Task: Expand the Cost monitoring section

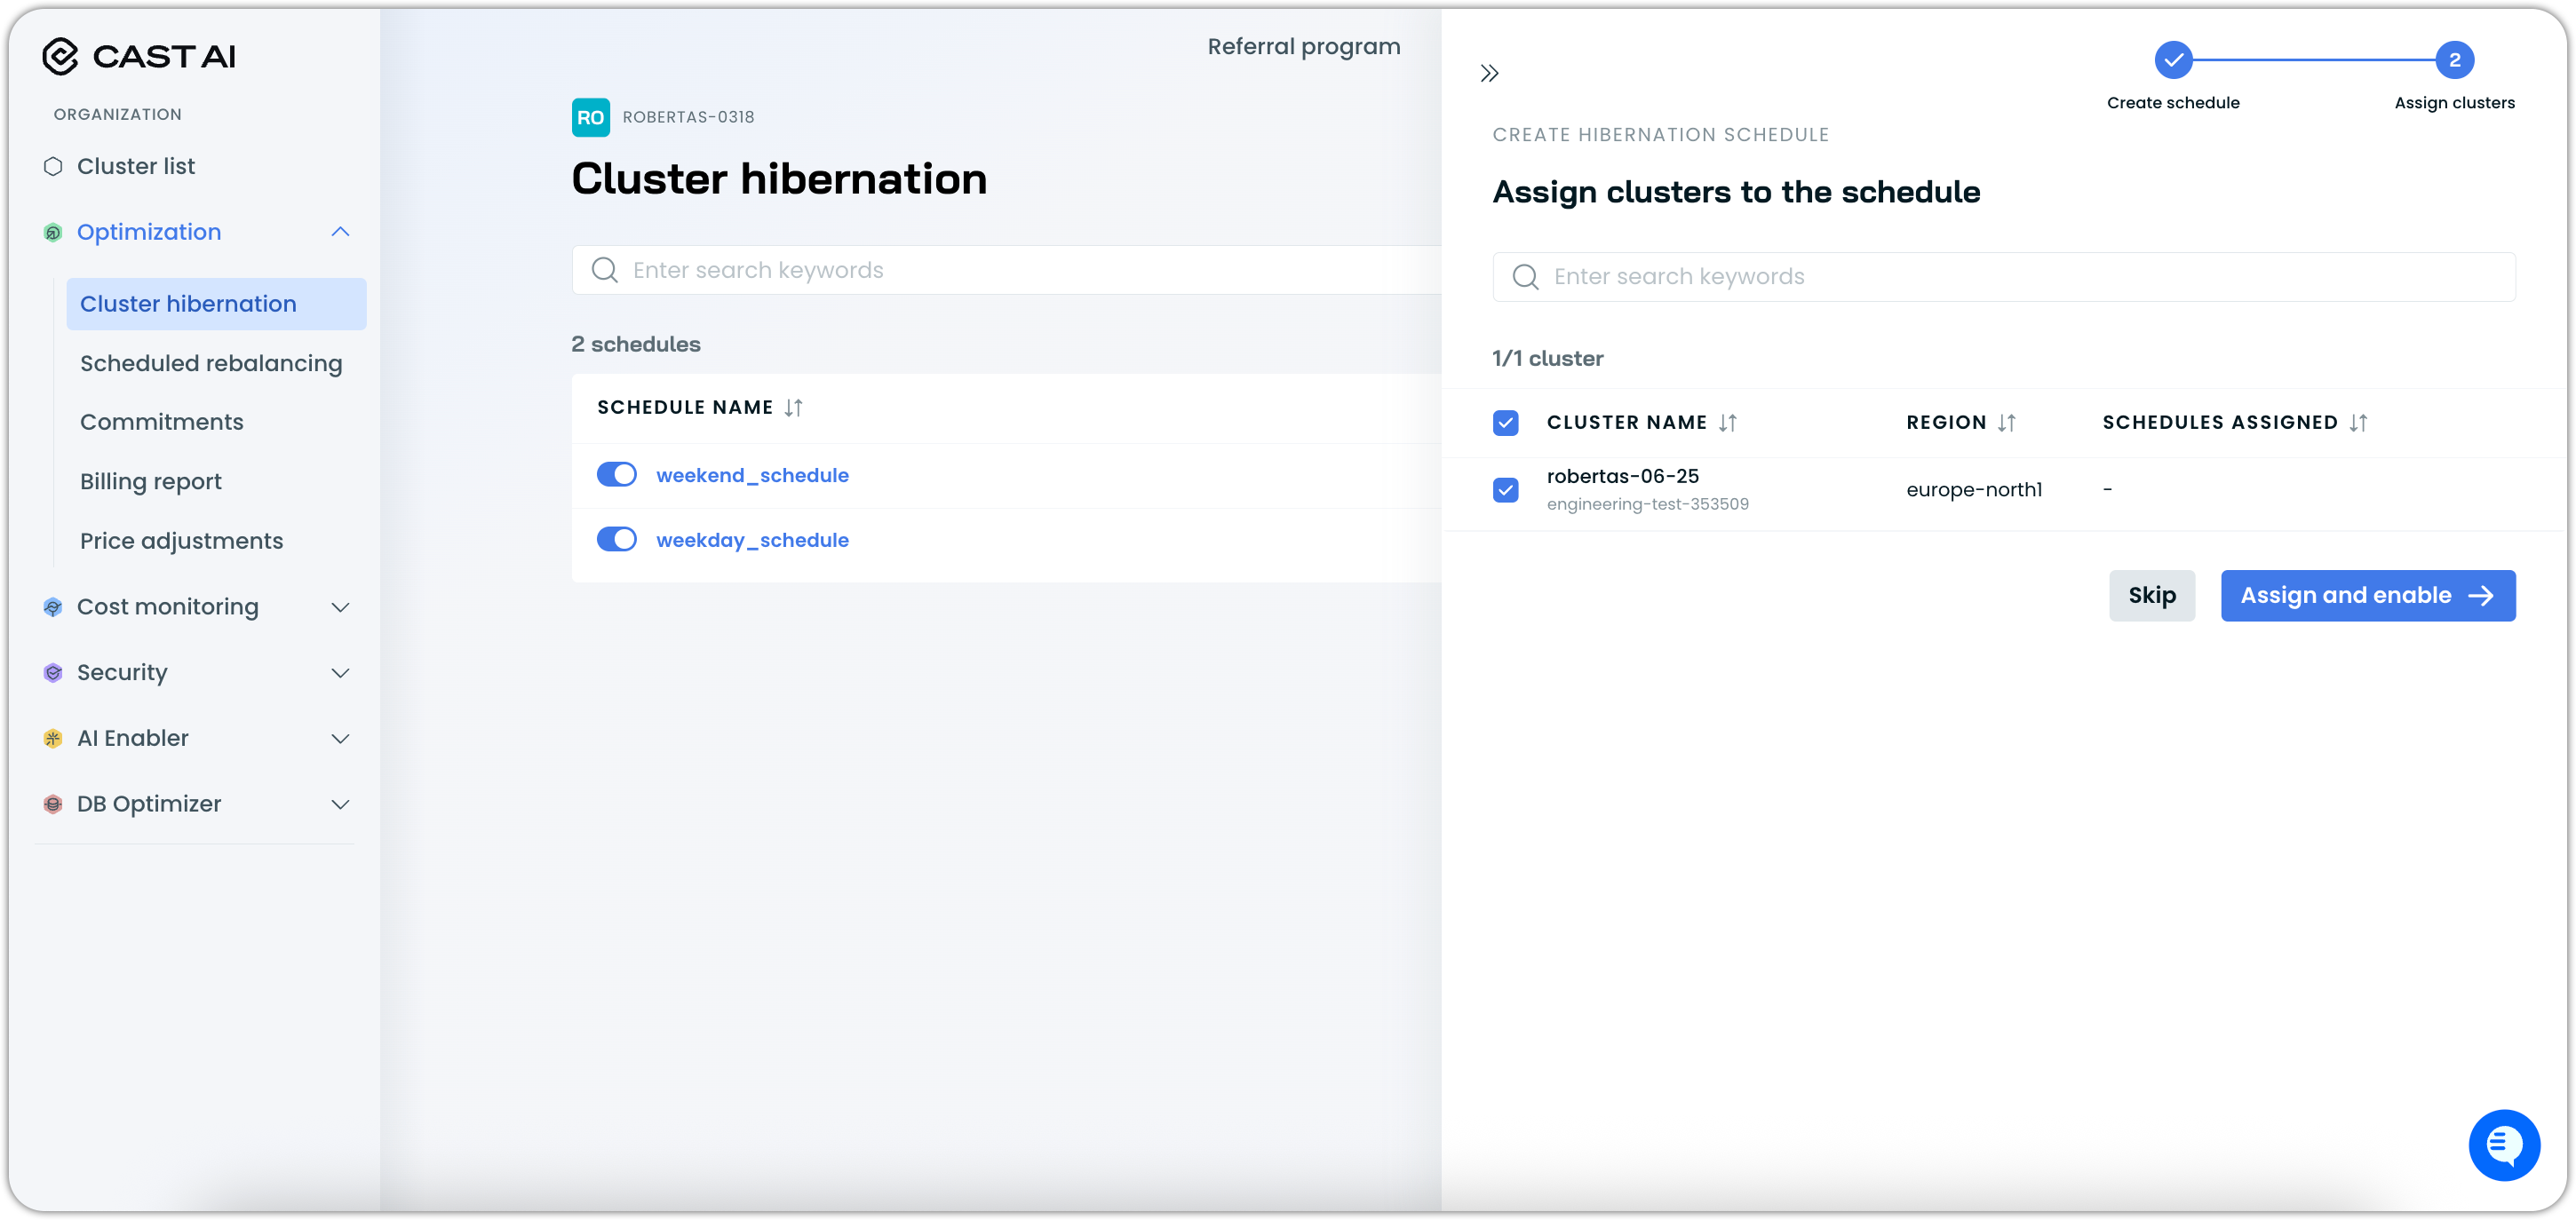Action: point(340,608)
